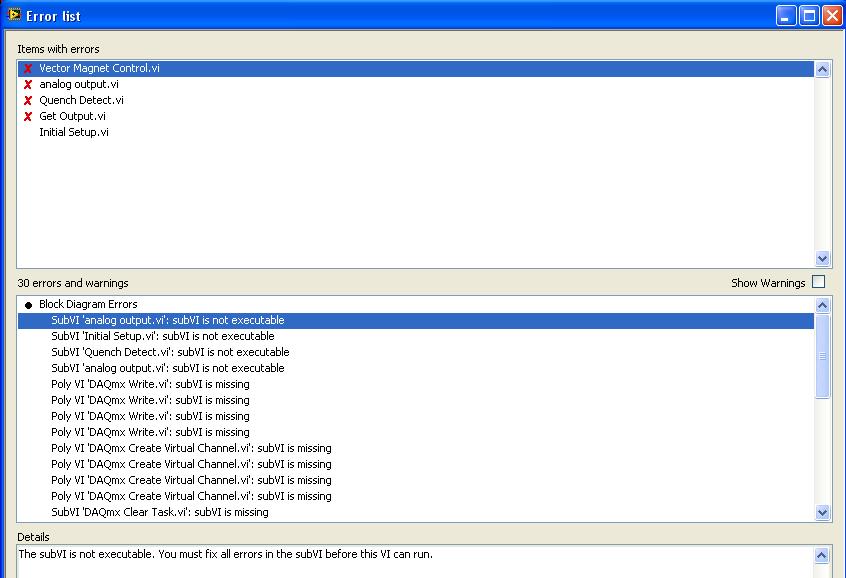Enable the Show Warnings checkbox
Screen dimensions: 846x578
tap(818, 282)
